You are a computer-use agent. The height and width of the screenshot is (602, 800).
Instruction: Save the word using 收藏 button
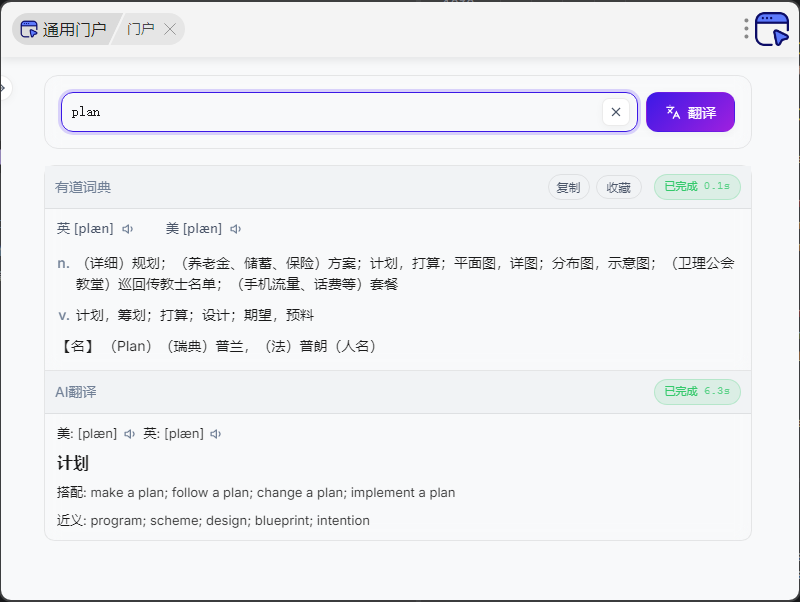[x=619, y=187]
